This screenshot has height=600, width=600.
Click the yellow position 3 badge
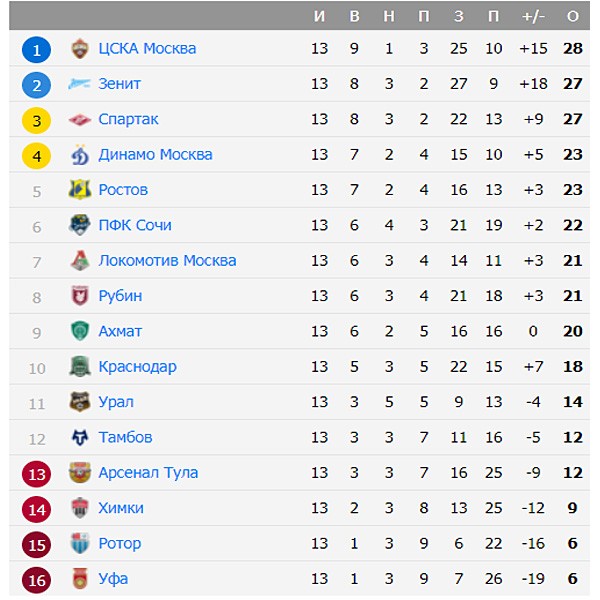coord(36,121)
